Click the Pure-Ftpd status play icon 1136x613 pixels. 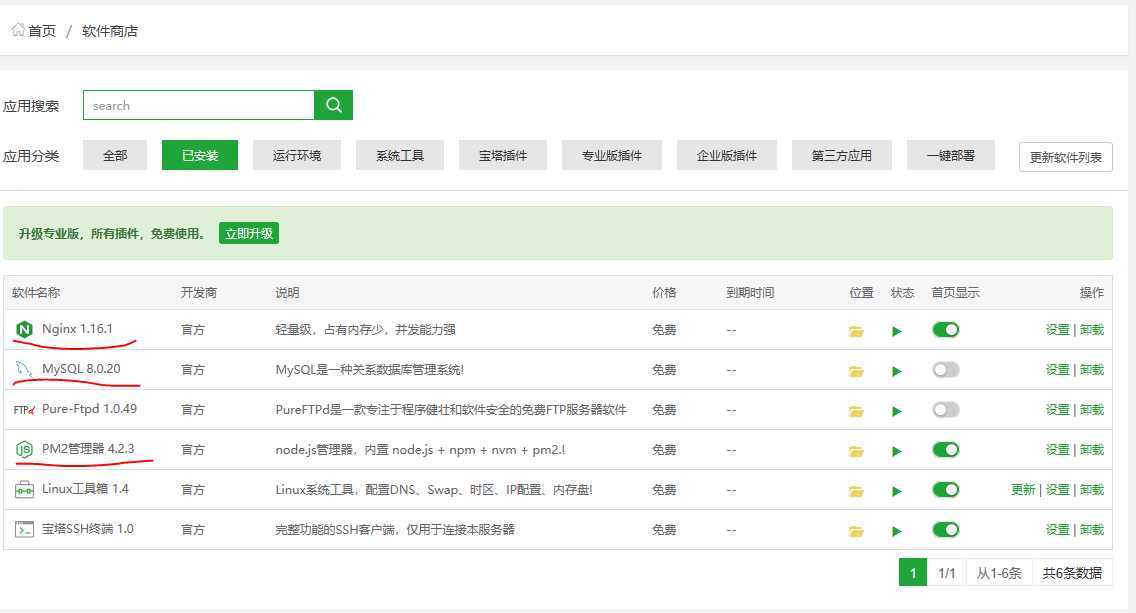[897, 411]
